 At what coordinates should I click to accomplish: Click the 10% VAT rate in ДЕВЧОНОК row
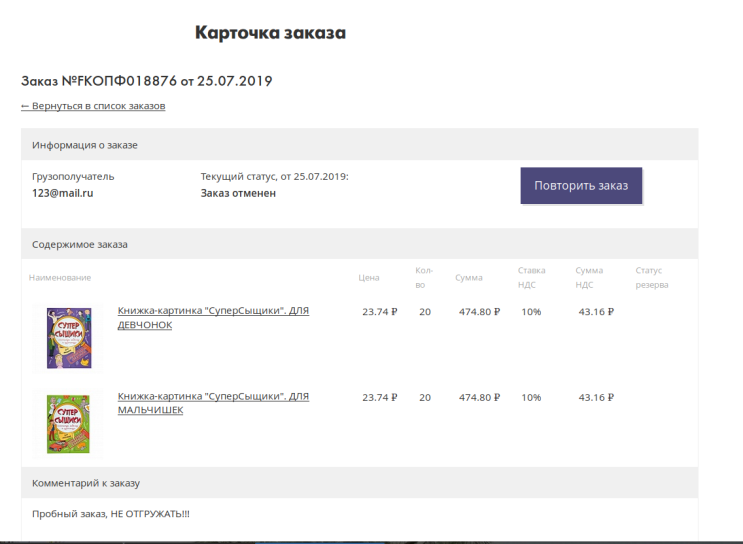531,312
